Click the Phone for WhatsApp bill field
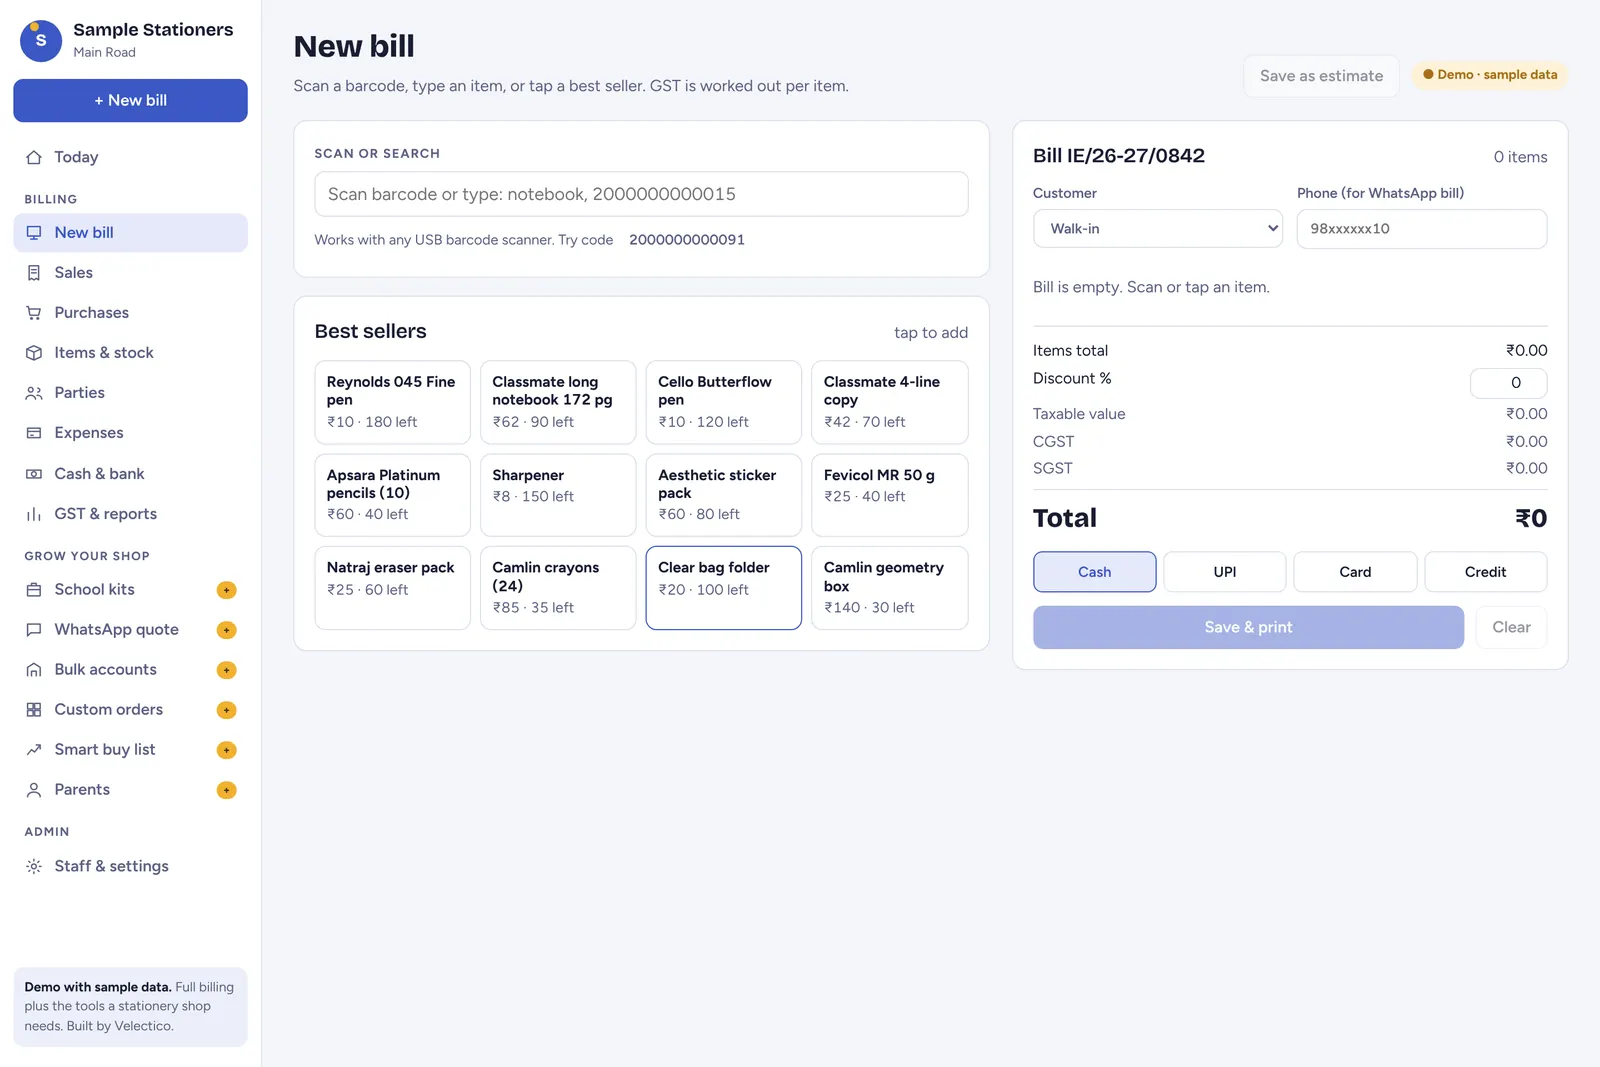This screenshot has width=1600, height=1067. pos(1421,229)
